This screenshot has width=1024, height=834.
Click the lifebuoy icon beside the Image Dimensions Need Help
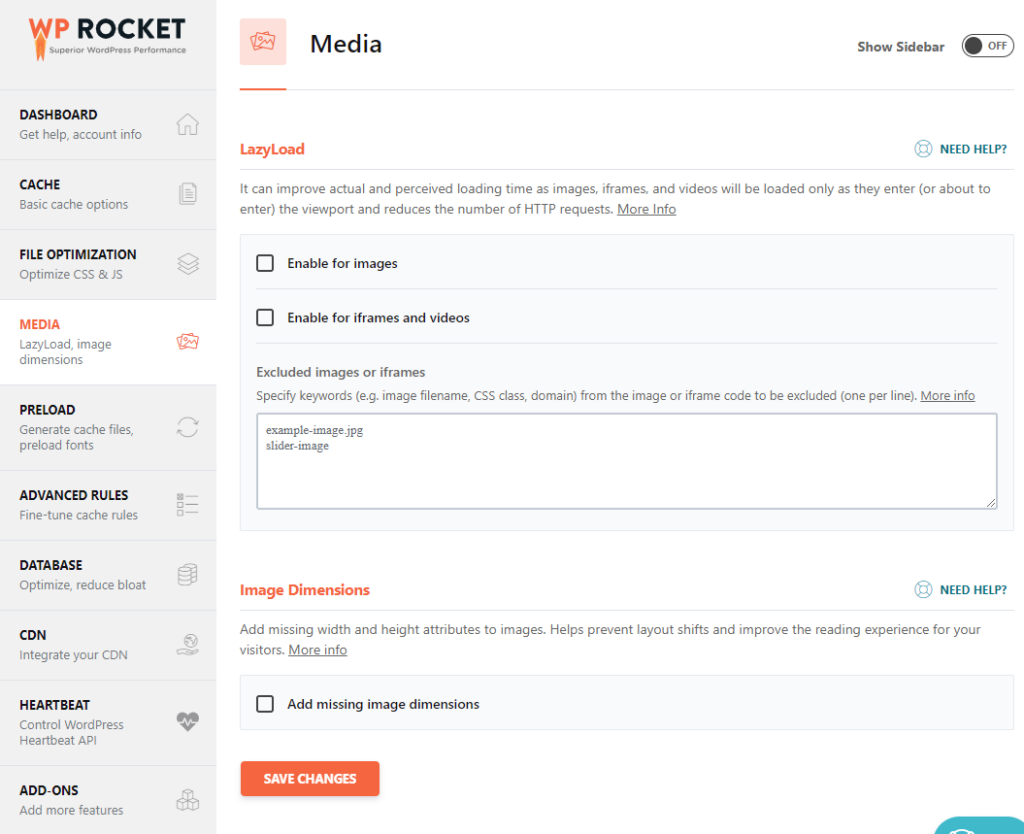(x=923, y=590)
